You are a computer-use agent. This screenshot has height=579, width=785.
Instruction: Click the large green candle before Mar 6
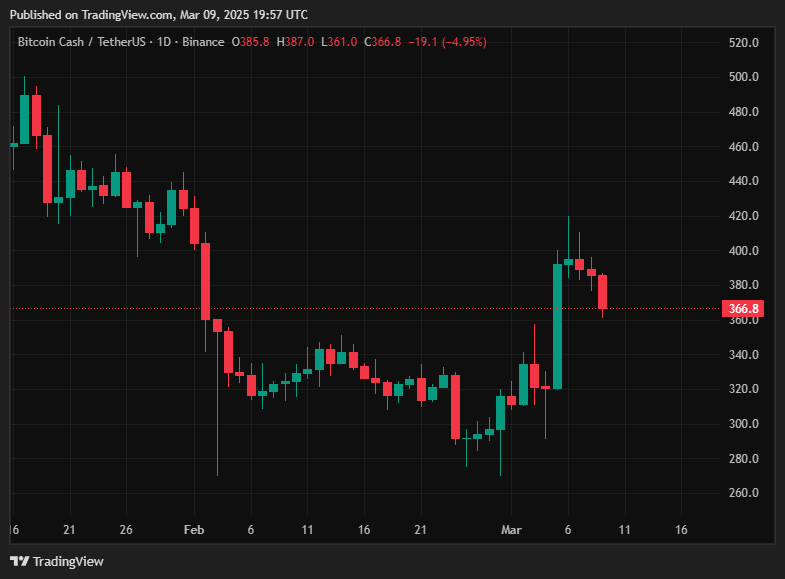(557, 326)
